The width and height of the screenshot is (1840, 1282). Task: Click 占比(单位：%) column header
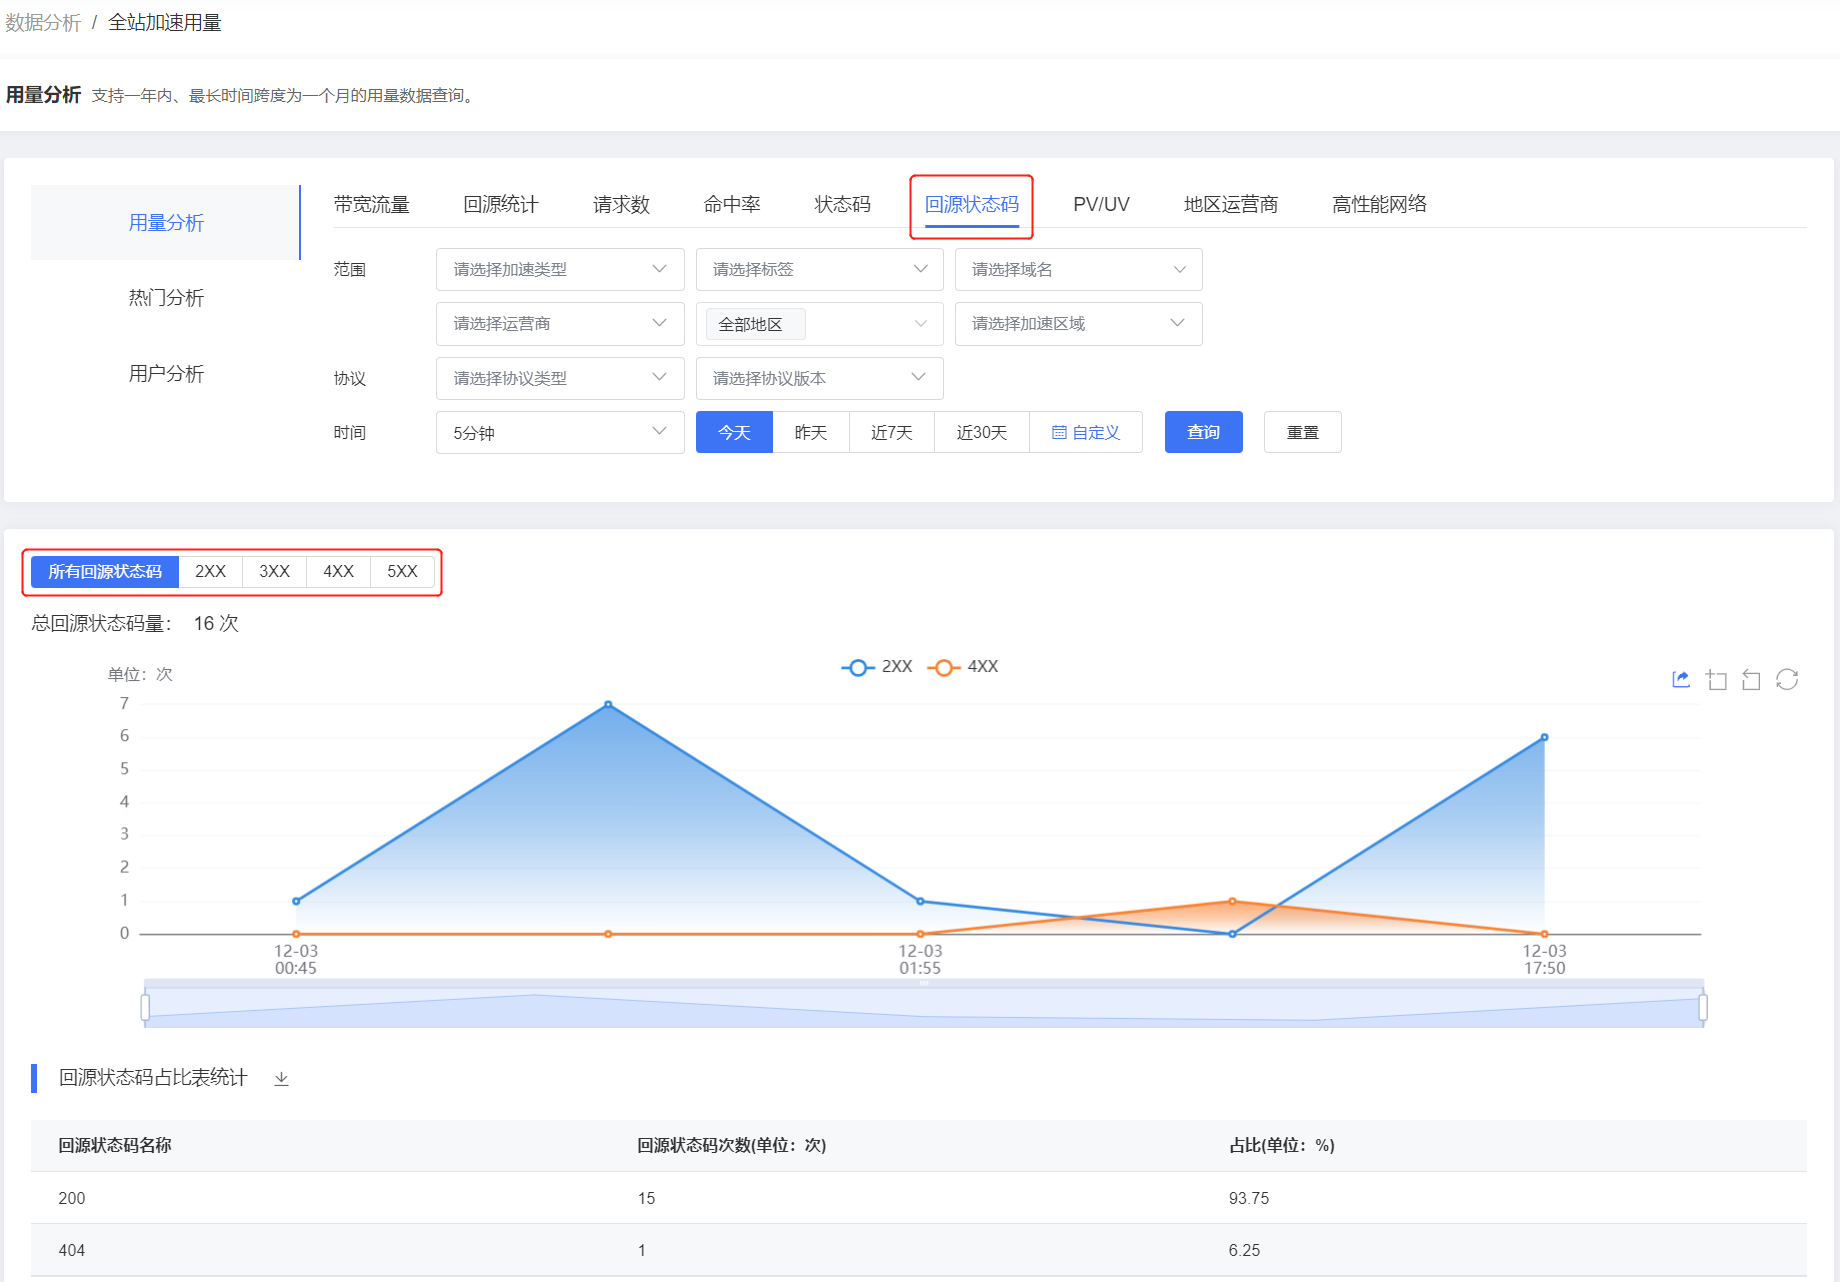click(x=1282, y=1145)
